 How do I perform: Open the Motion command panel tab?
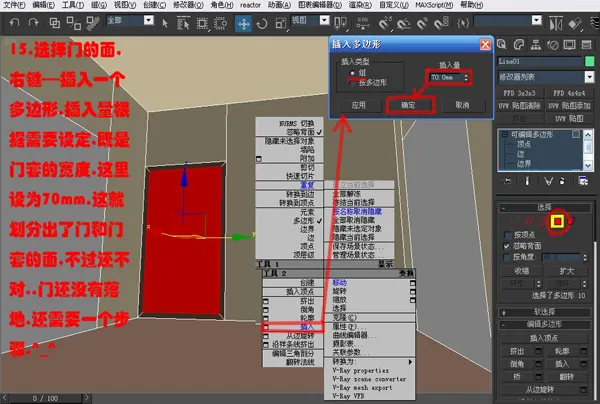click(553, 45)
